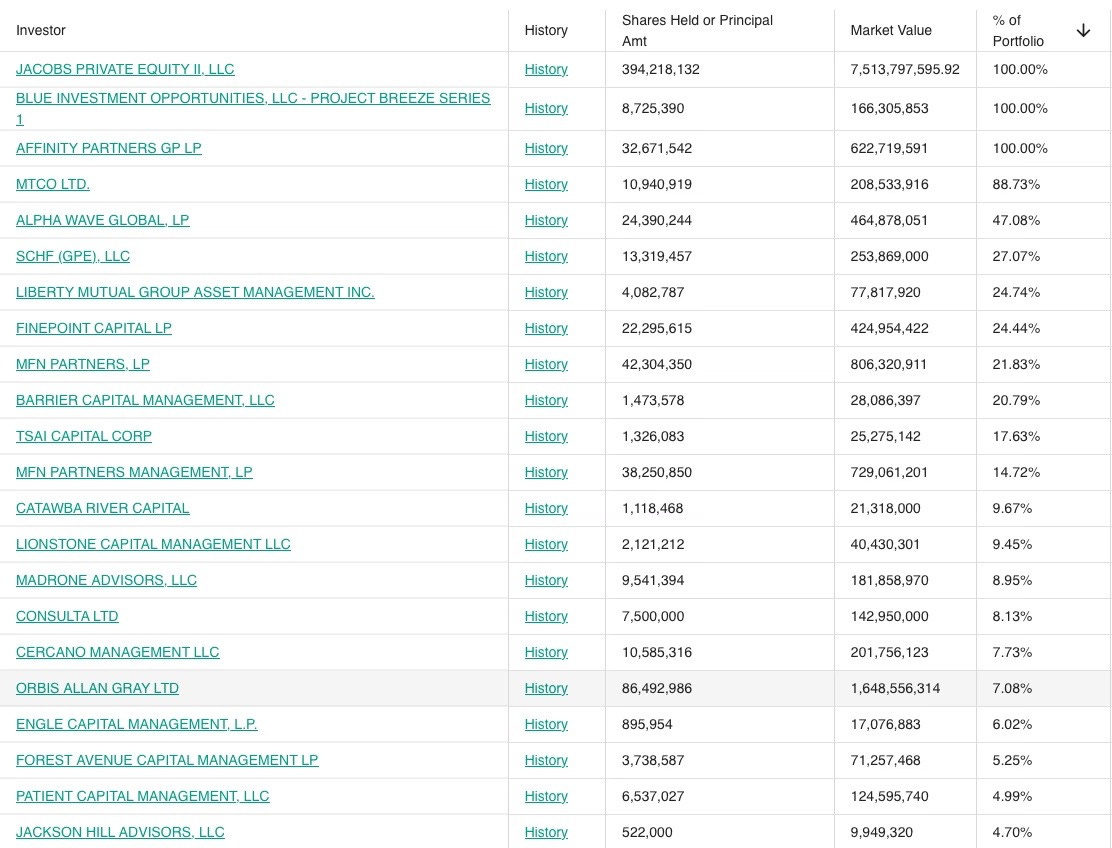Select shares value 7,500,000
The width and height of the screenshot is (1112, 848).
tap(653, 617)
